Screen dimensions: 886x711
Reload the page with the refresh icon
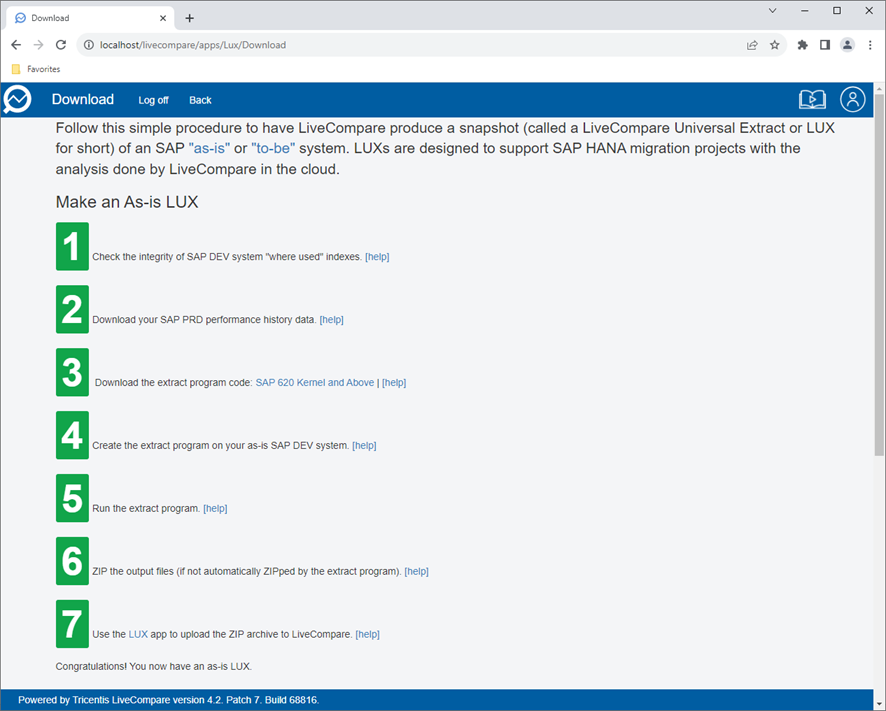click(x=61, y=45)
